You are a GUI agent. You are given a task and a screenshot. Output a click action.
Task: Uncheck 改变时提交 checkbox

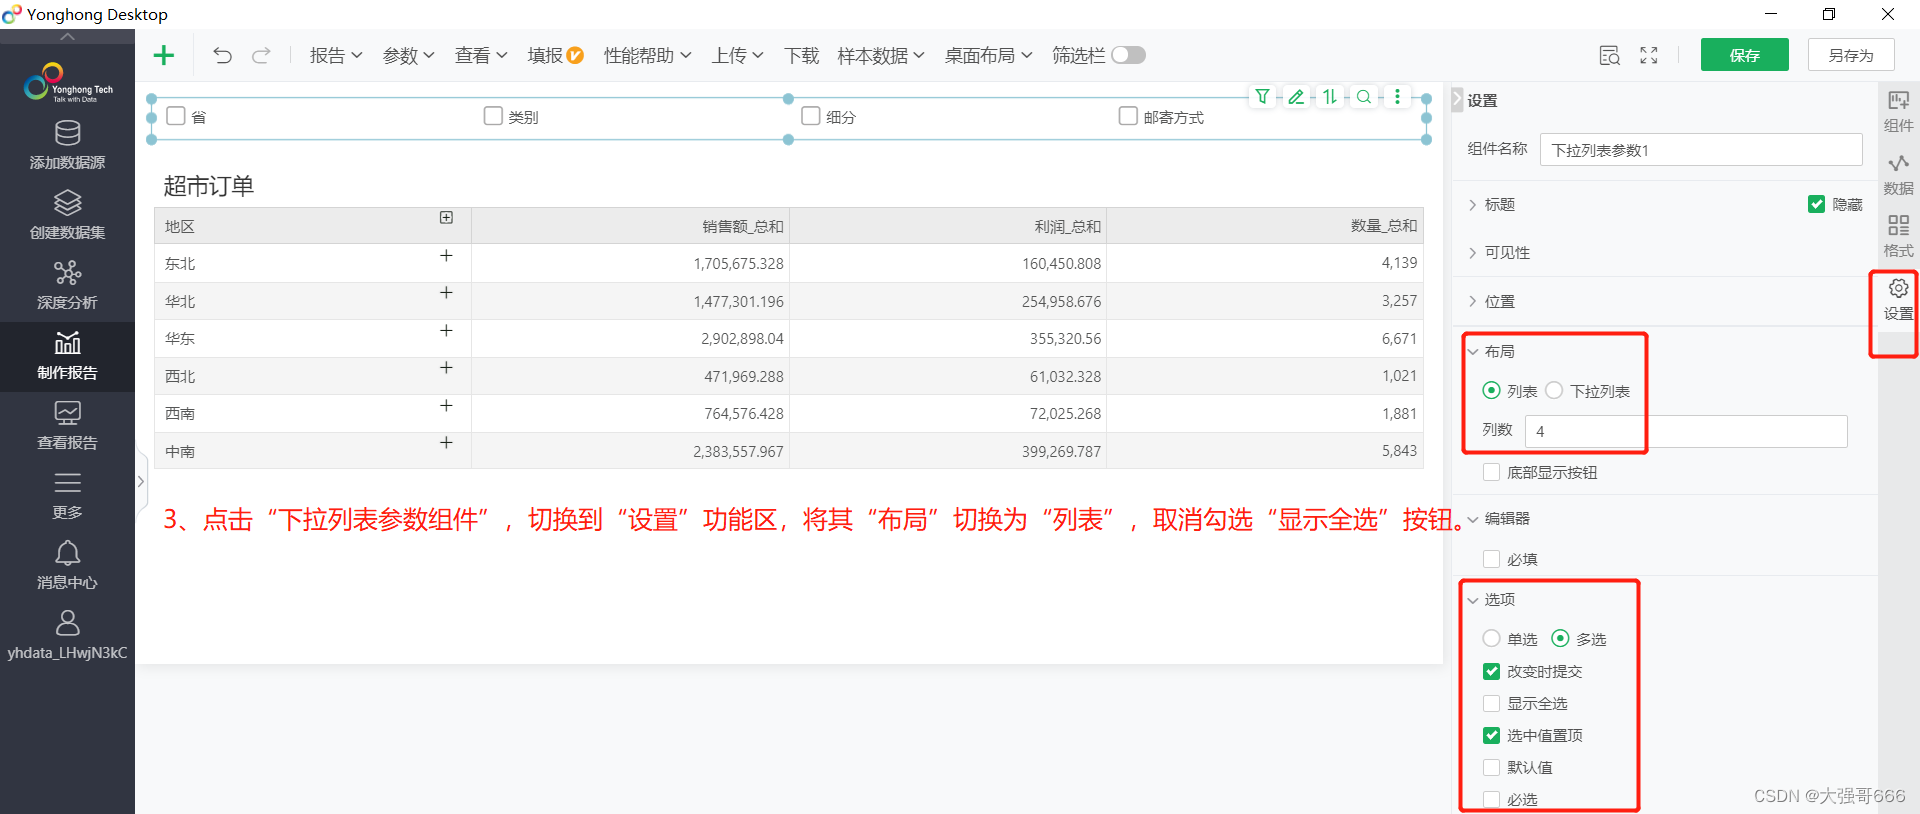[1491, 671]
